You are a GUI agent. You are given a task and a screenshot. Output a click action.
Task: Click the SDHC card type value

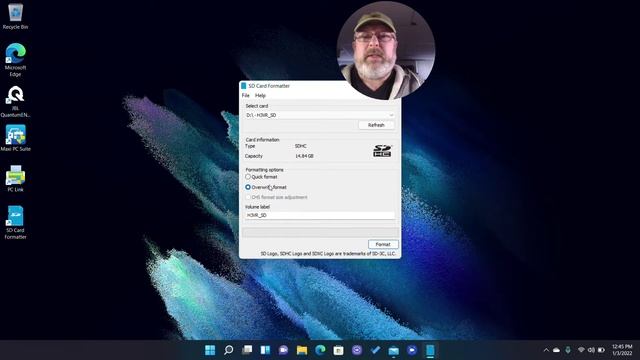pos(301,146)
